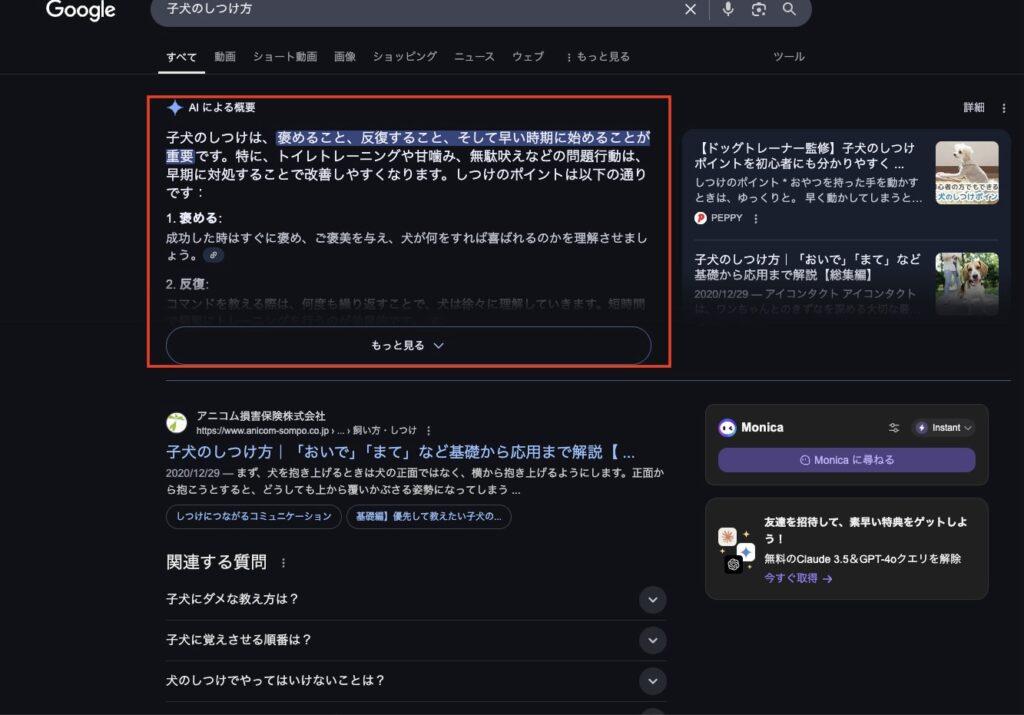Expand the question 子犬に覚えさせる順番は？

[x=415, y=640]
